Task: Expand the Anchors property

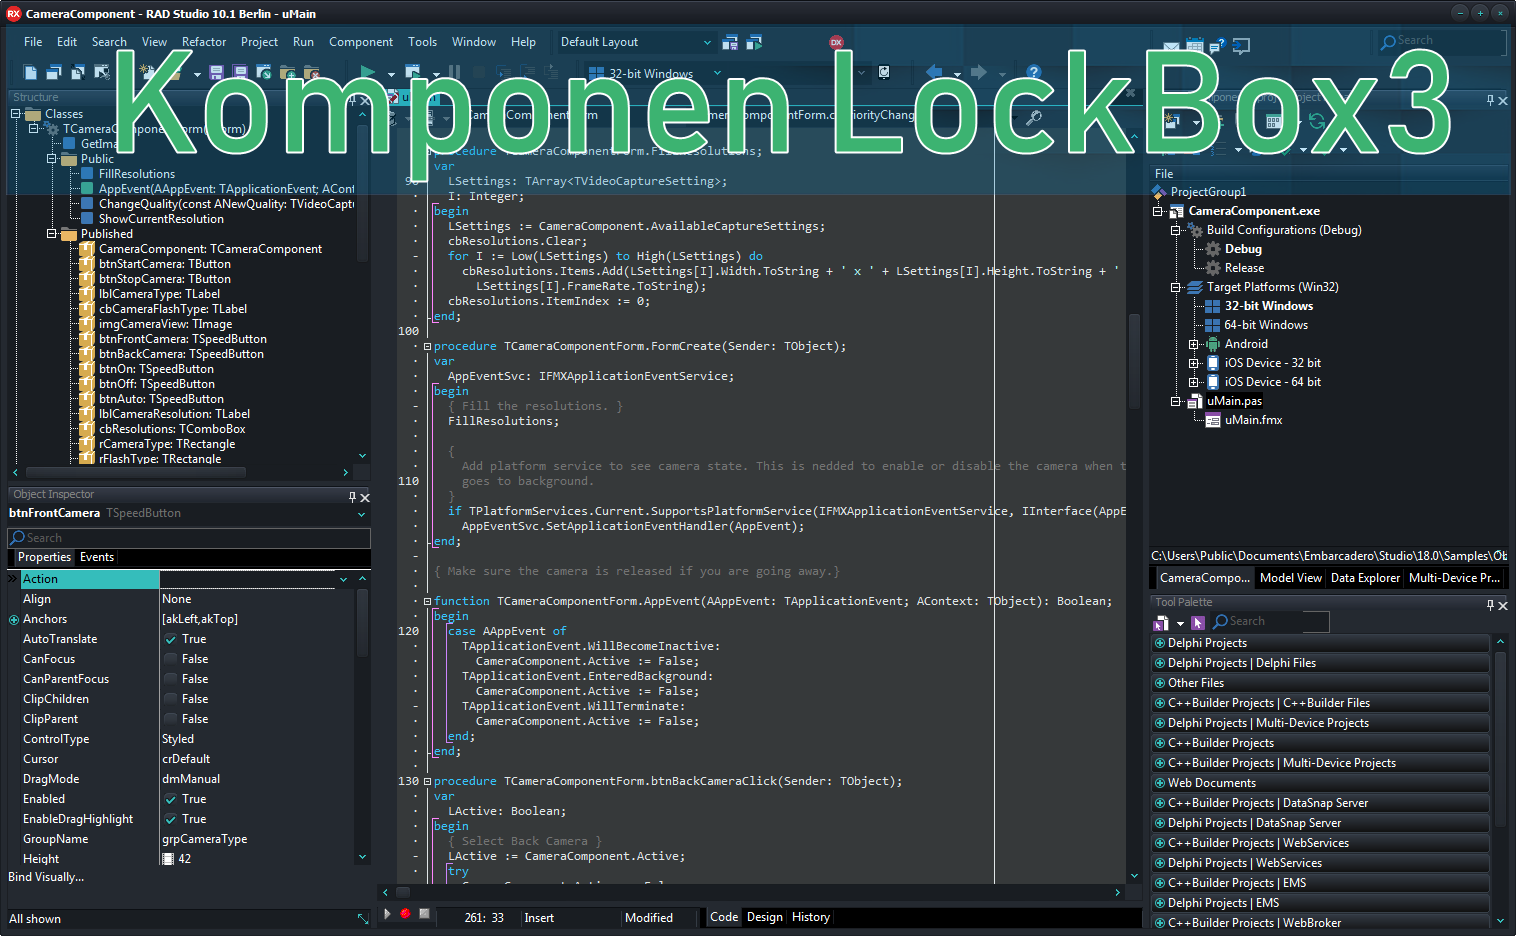Action: pos(14,619)
